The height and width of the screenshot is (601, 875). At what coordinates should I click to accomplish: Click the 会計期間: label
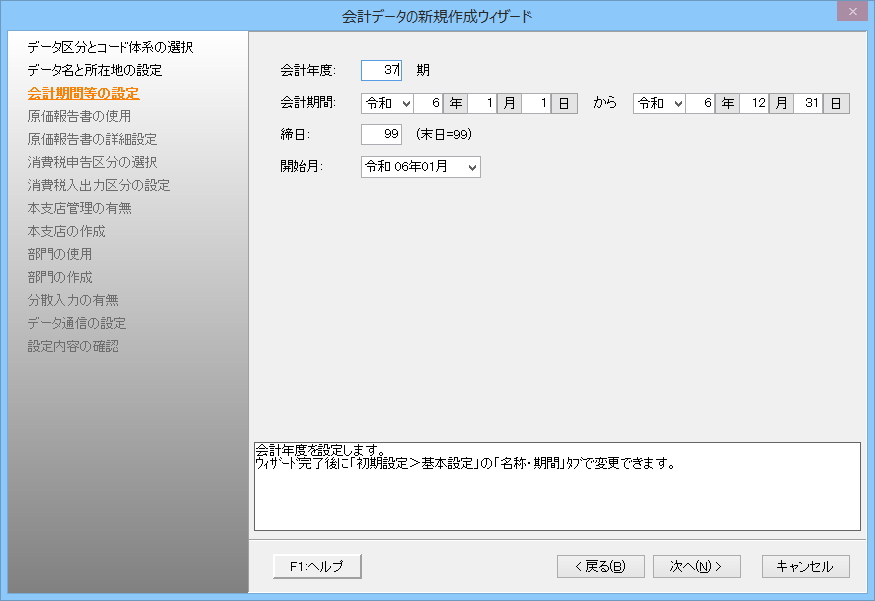(308, 103)
